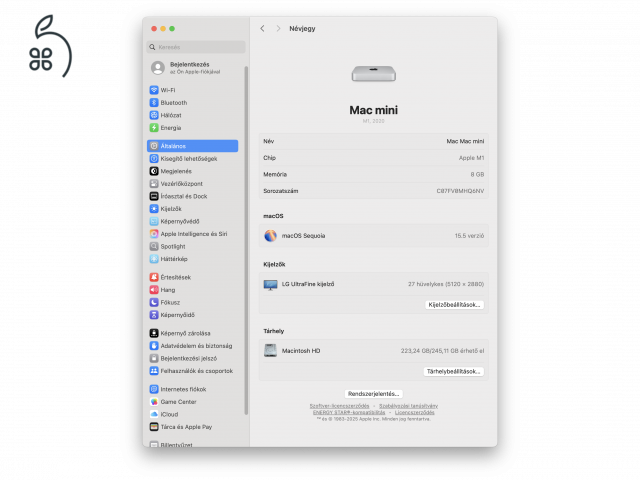This screenshot has height=480, width=640.
Task: Click the sidebar vertical scrollbar
Action: point(246,240)
